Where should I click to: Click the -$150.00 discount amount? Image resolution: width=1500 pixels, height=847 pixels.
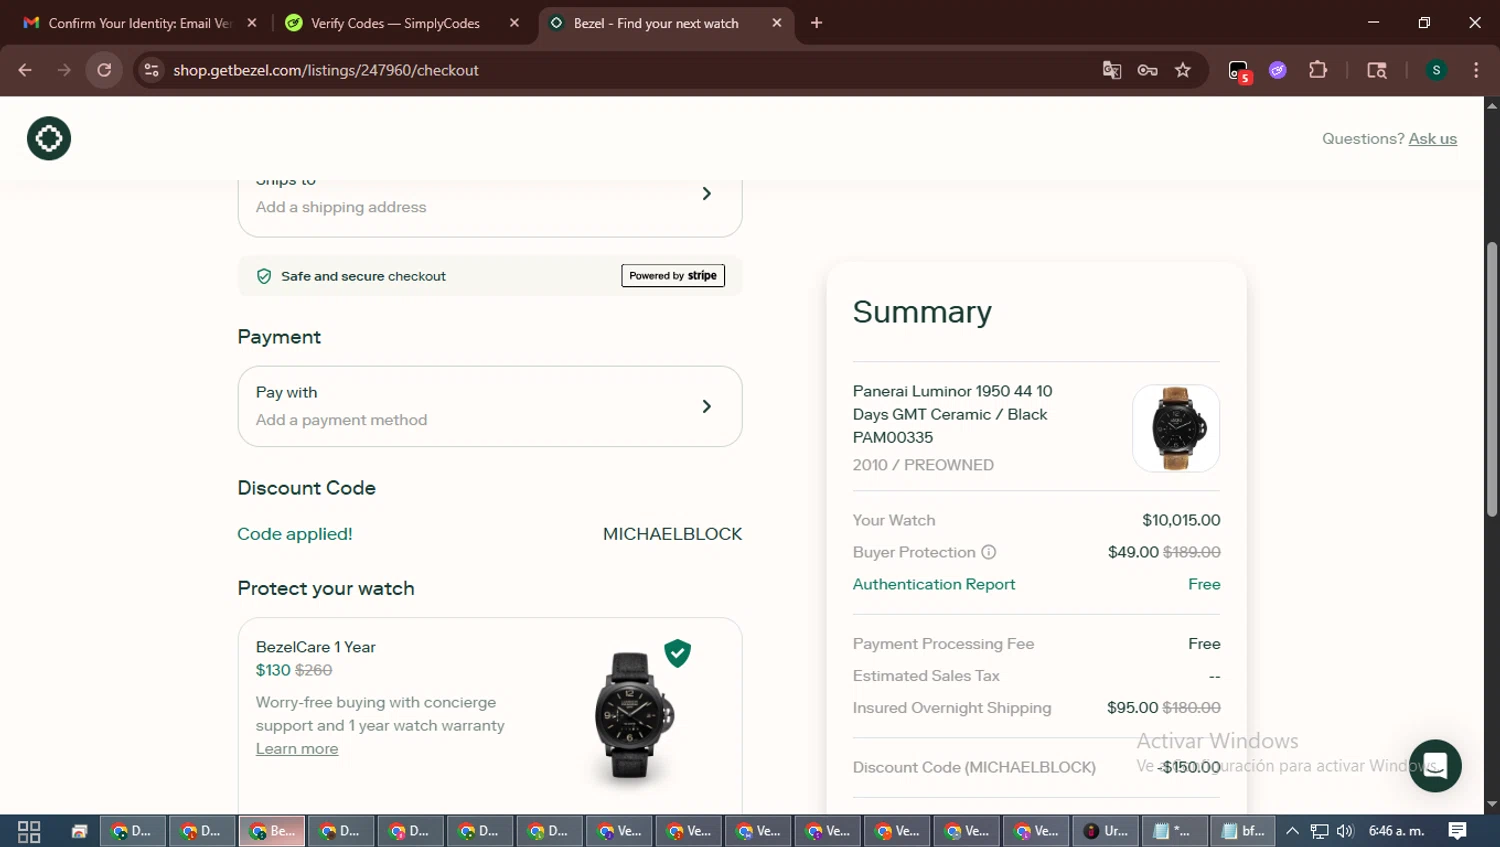[x=1190, y=767]
